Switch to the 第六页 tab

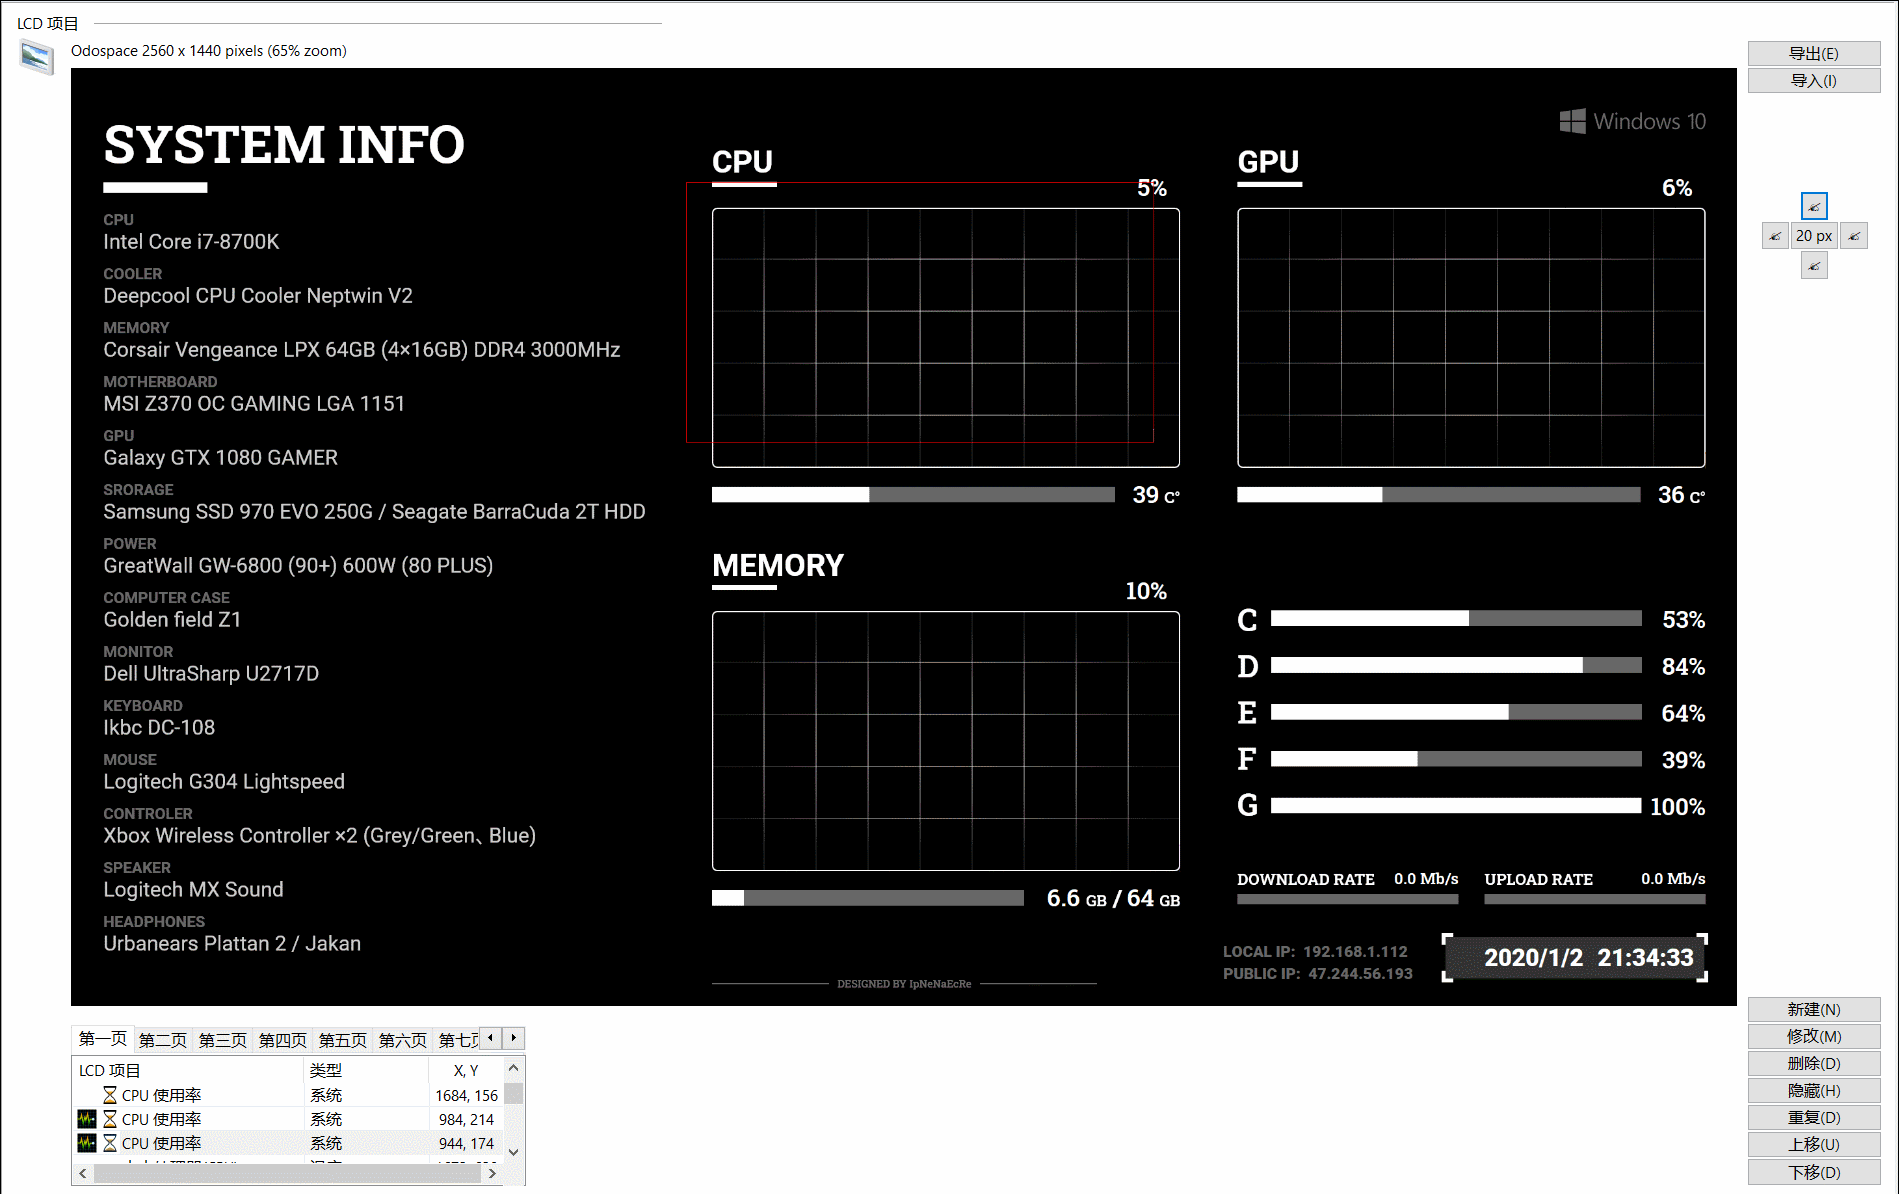[x=403, y=1040]
